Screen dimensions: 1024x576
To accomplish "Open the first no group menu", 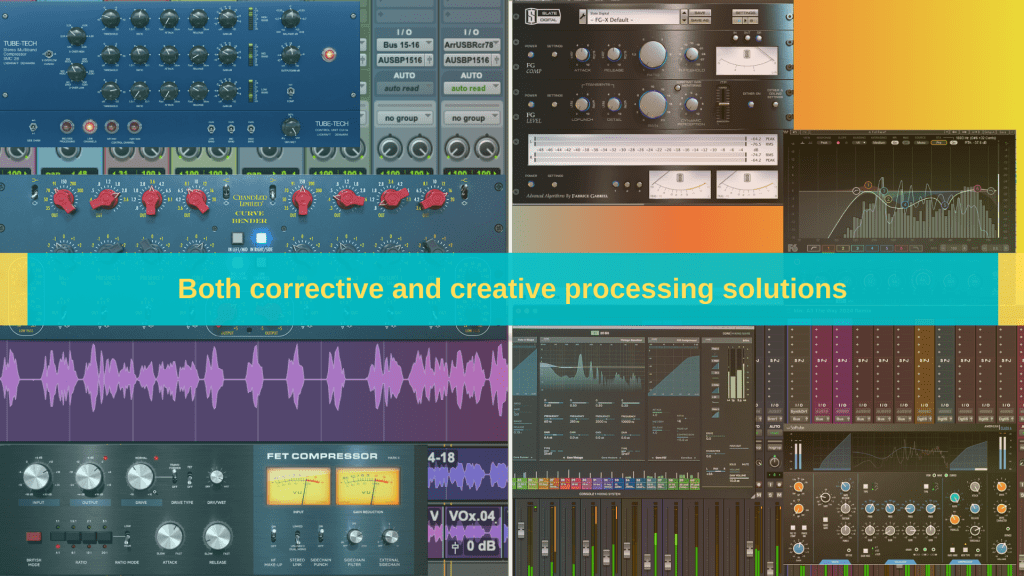I will coord(404,117).
